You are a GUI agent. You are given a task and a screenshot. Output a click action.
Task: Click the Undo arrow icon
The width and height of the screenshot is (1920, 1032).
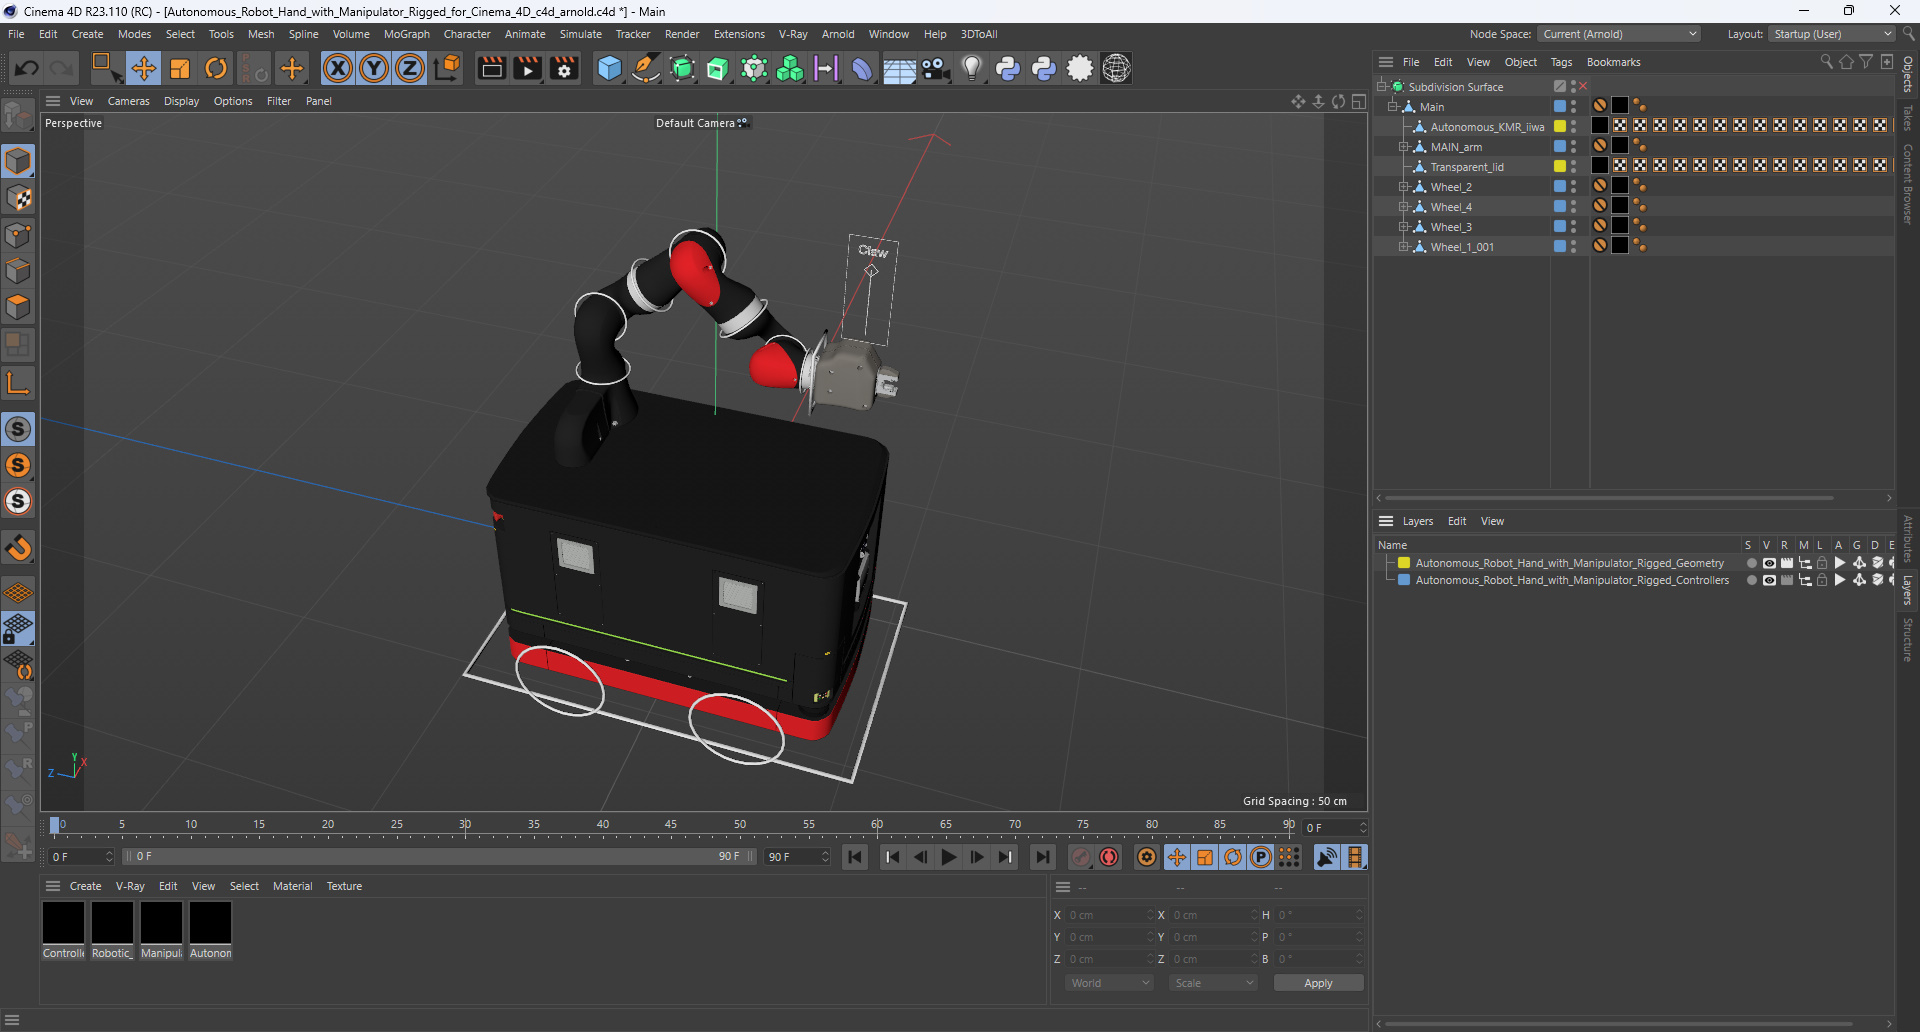(27, 68)
